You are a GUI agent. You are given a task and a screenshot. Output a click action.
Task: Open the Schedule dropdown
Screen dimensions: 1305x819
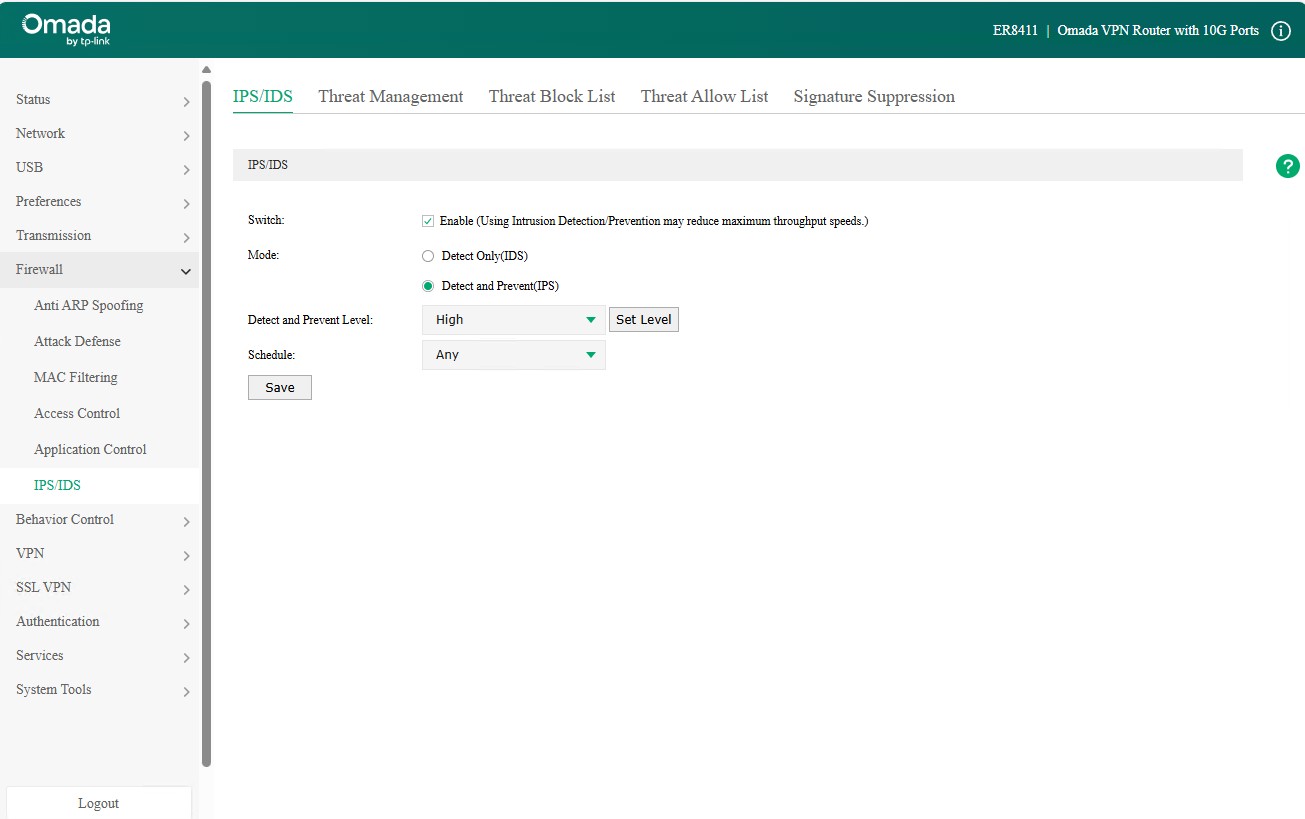[513, 355]
